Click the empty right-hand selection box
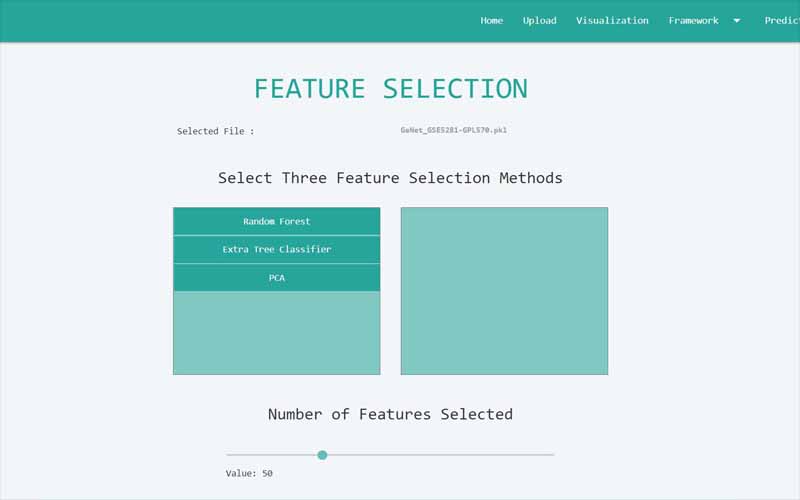 click(504, 291)
